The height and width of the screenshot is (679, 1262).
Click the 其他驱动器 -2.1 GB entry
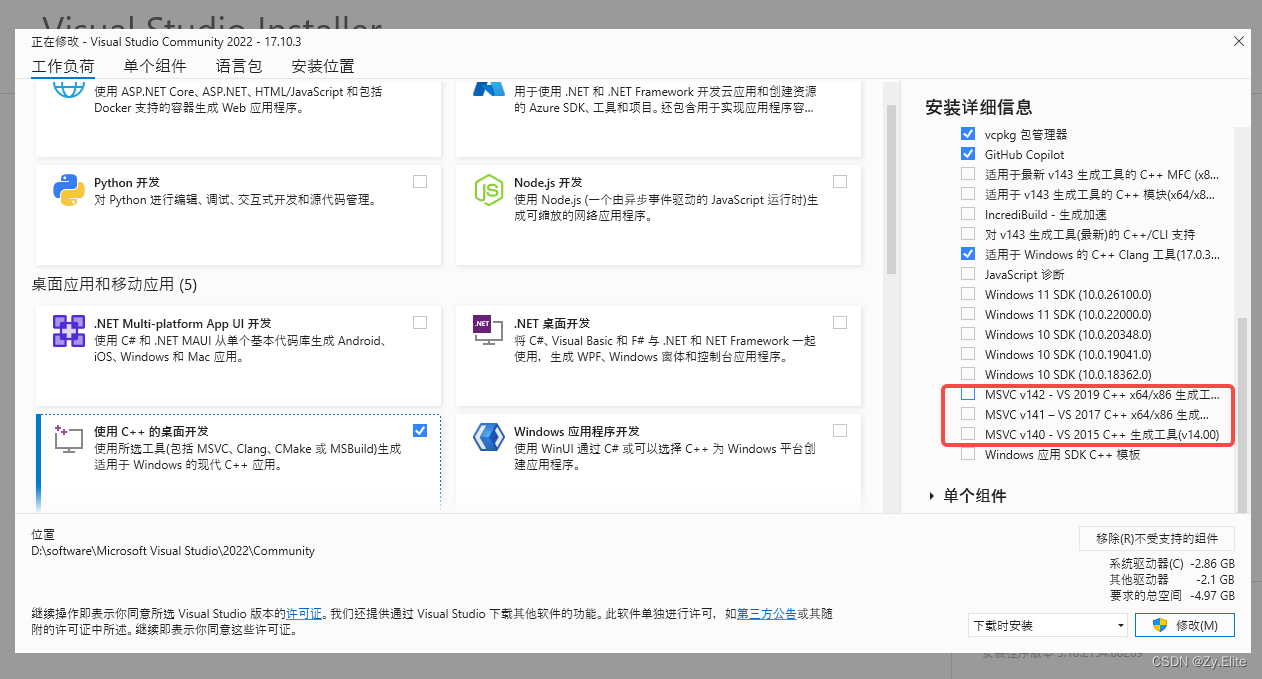[x=1171, y=579]
